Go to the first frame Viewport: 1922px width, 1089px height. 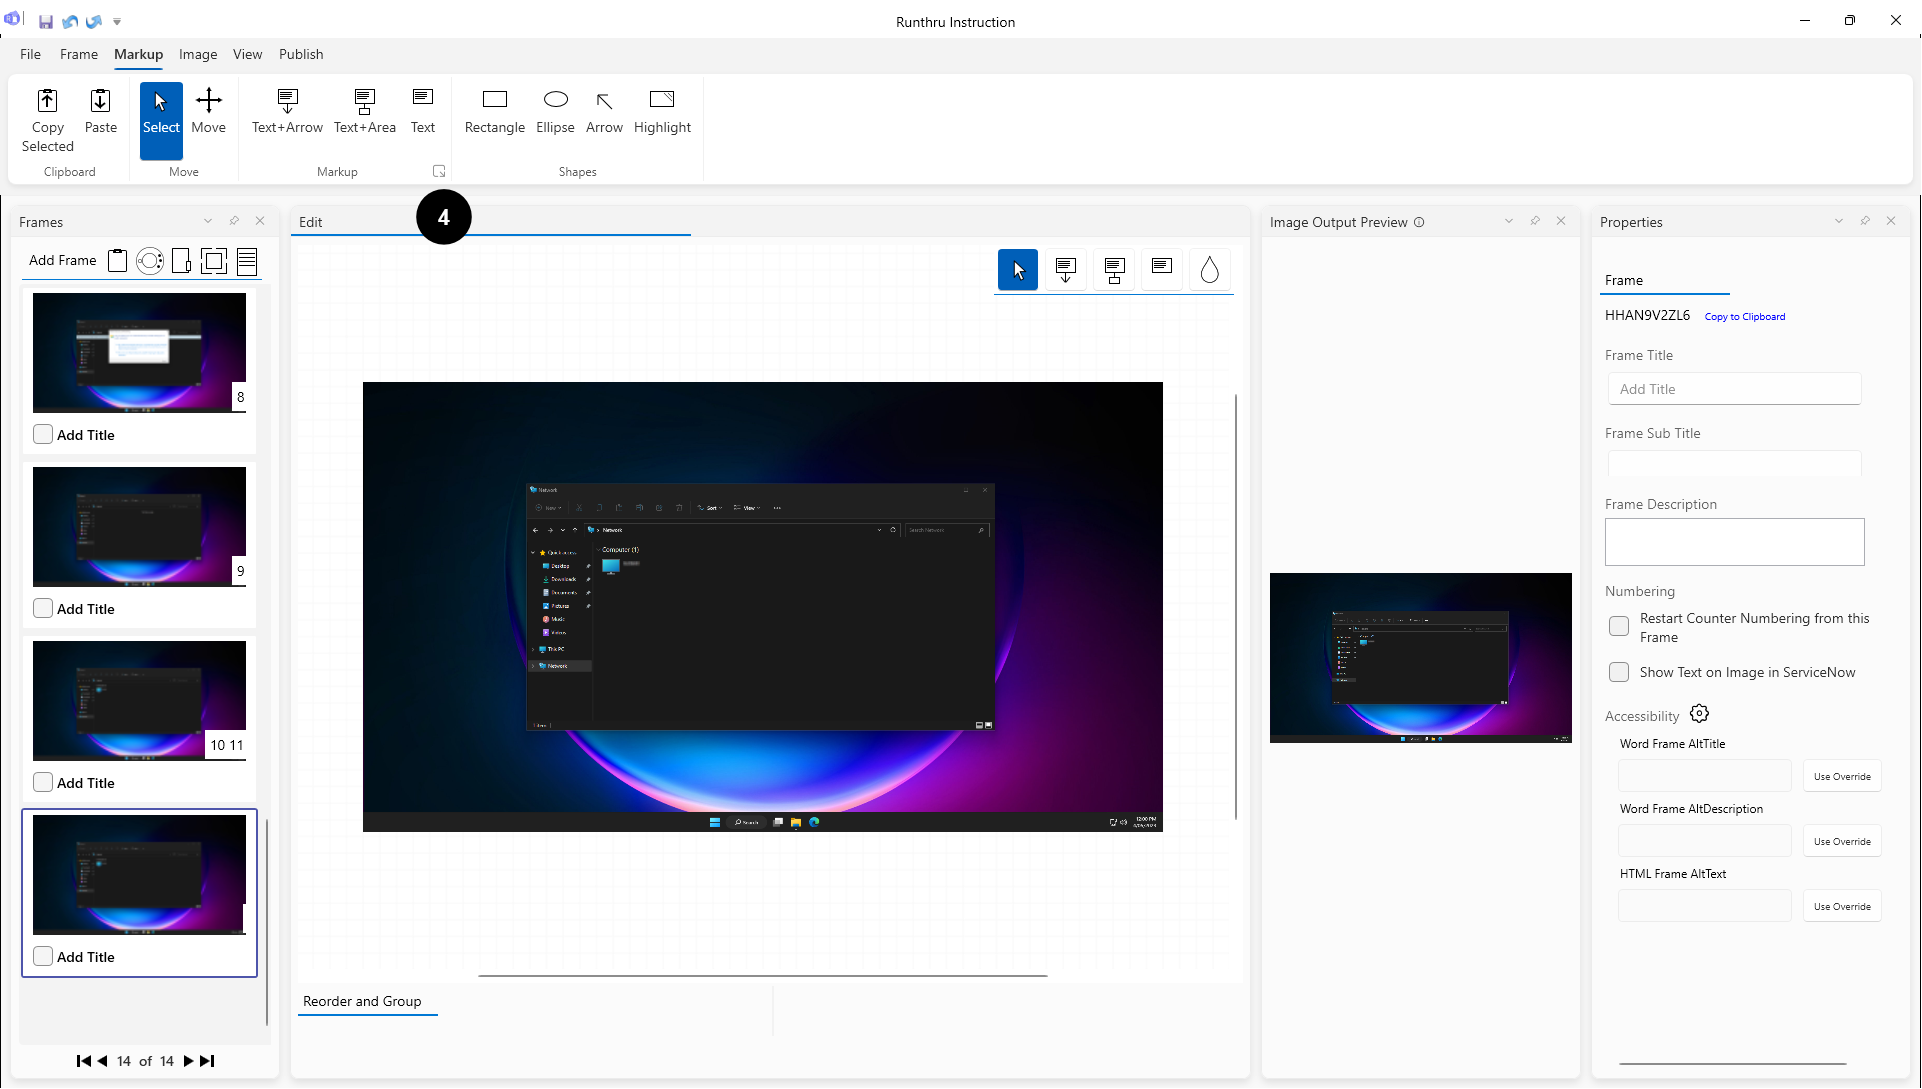(83, 1061)
